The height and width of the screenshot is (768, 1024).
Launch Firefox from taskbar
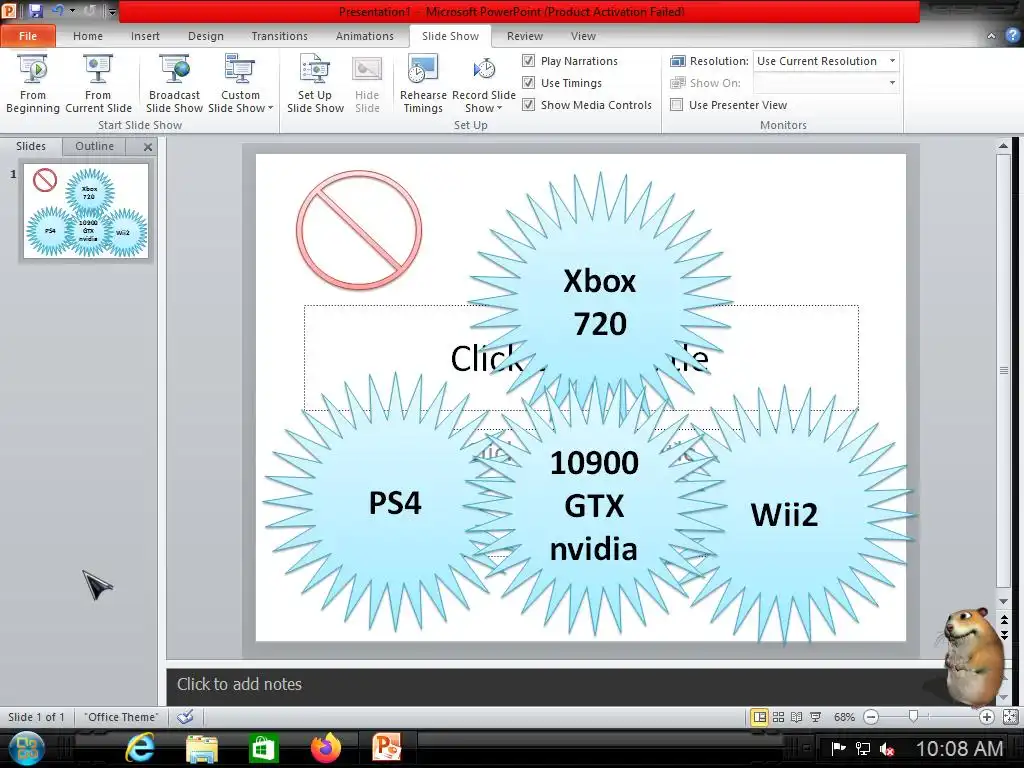click(326, 748)
